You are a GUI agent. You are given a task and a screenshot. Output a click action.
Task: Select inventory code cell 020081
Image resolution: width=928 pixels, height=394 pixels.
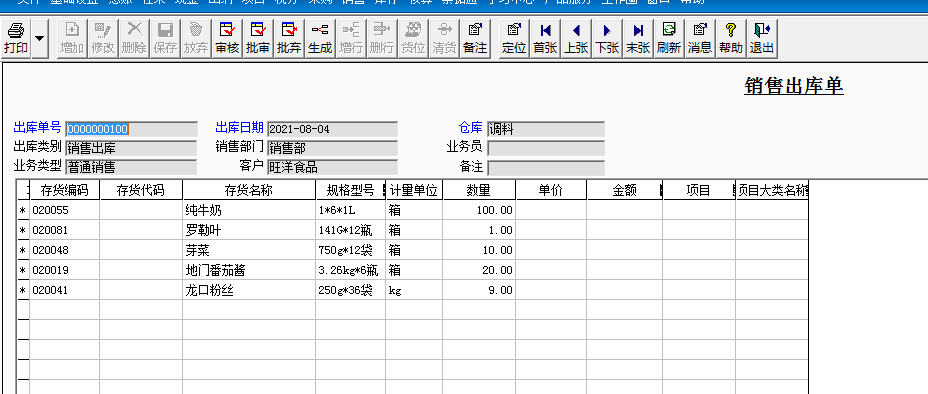tap(65, 230)
